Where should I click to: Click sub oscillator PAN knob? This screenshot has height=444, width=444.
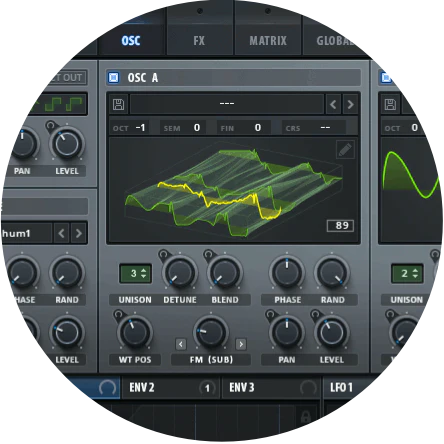(x=23, y=144)
